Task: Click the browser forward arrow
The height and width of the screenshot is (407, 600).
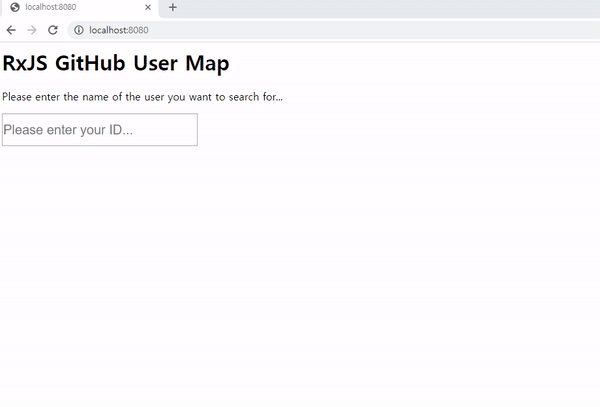Action: 32,30
